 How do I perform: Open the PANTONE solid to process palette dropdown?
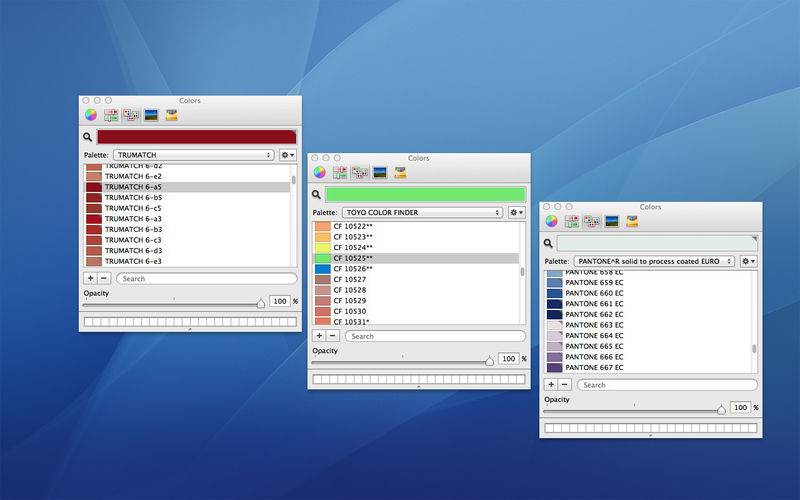click(x=654, y=261)
